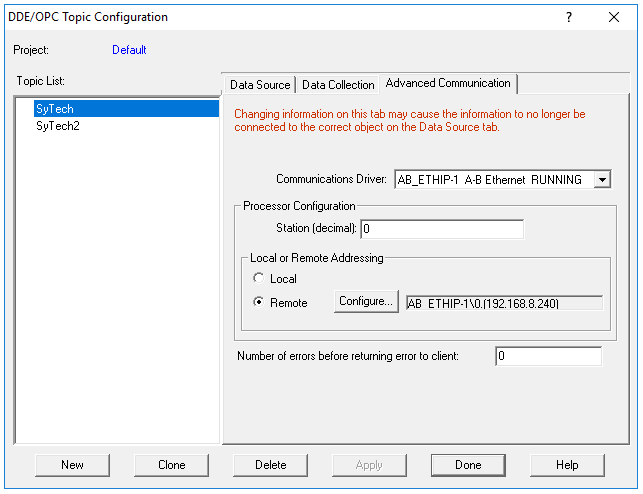Switch to the Data Source tab

[x=260, y=85]
